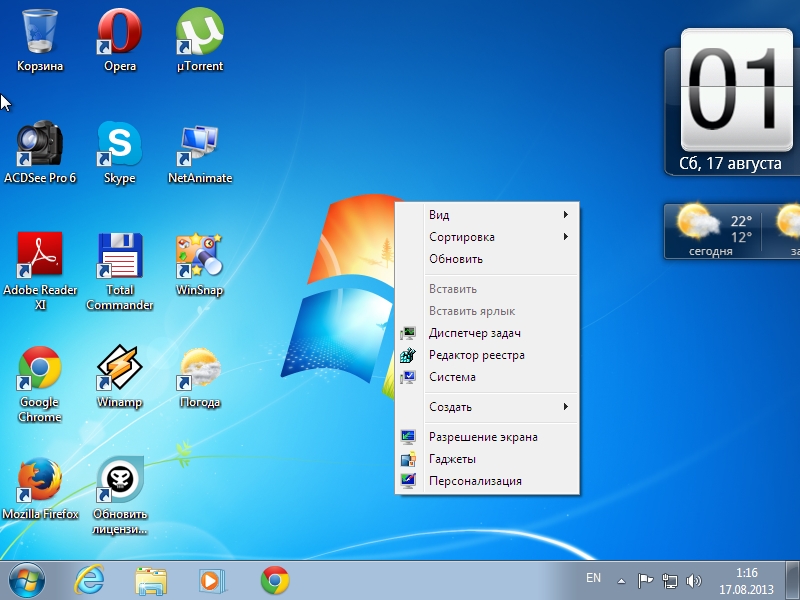Choose Гаджеты in the context menu
Viewport: 800px width, 600px height.
coord(487,459)
